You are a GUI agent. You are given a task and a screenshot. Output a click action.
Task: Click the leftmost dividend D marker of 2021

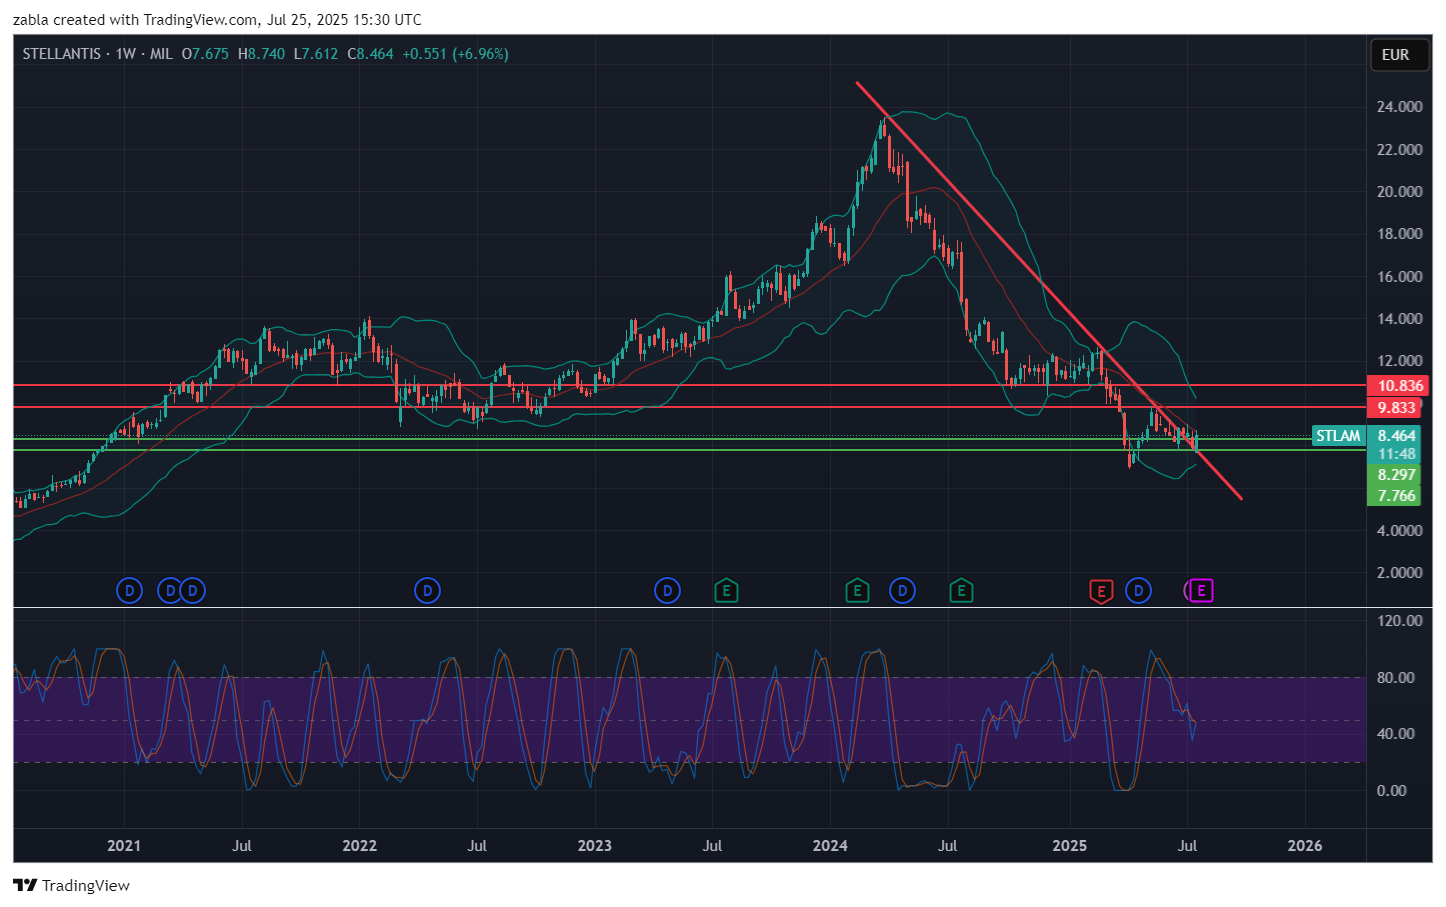pos(129,591)
